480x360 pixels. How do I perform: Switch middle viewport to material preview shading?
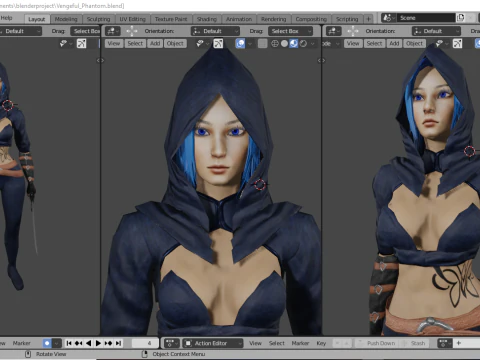click(x=294, y=44)
